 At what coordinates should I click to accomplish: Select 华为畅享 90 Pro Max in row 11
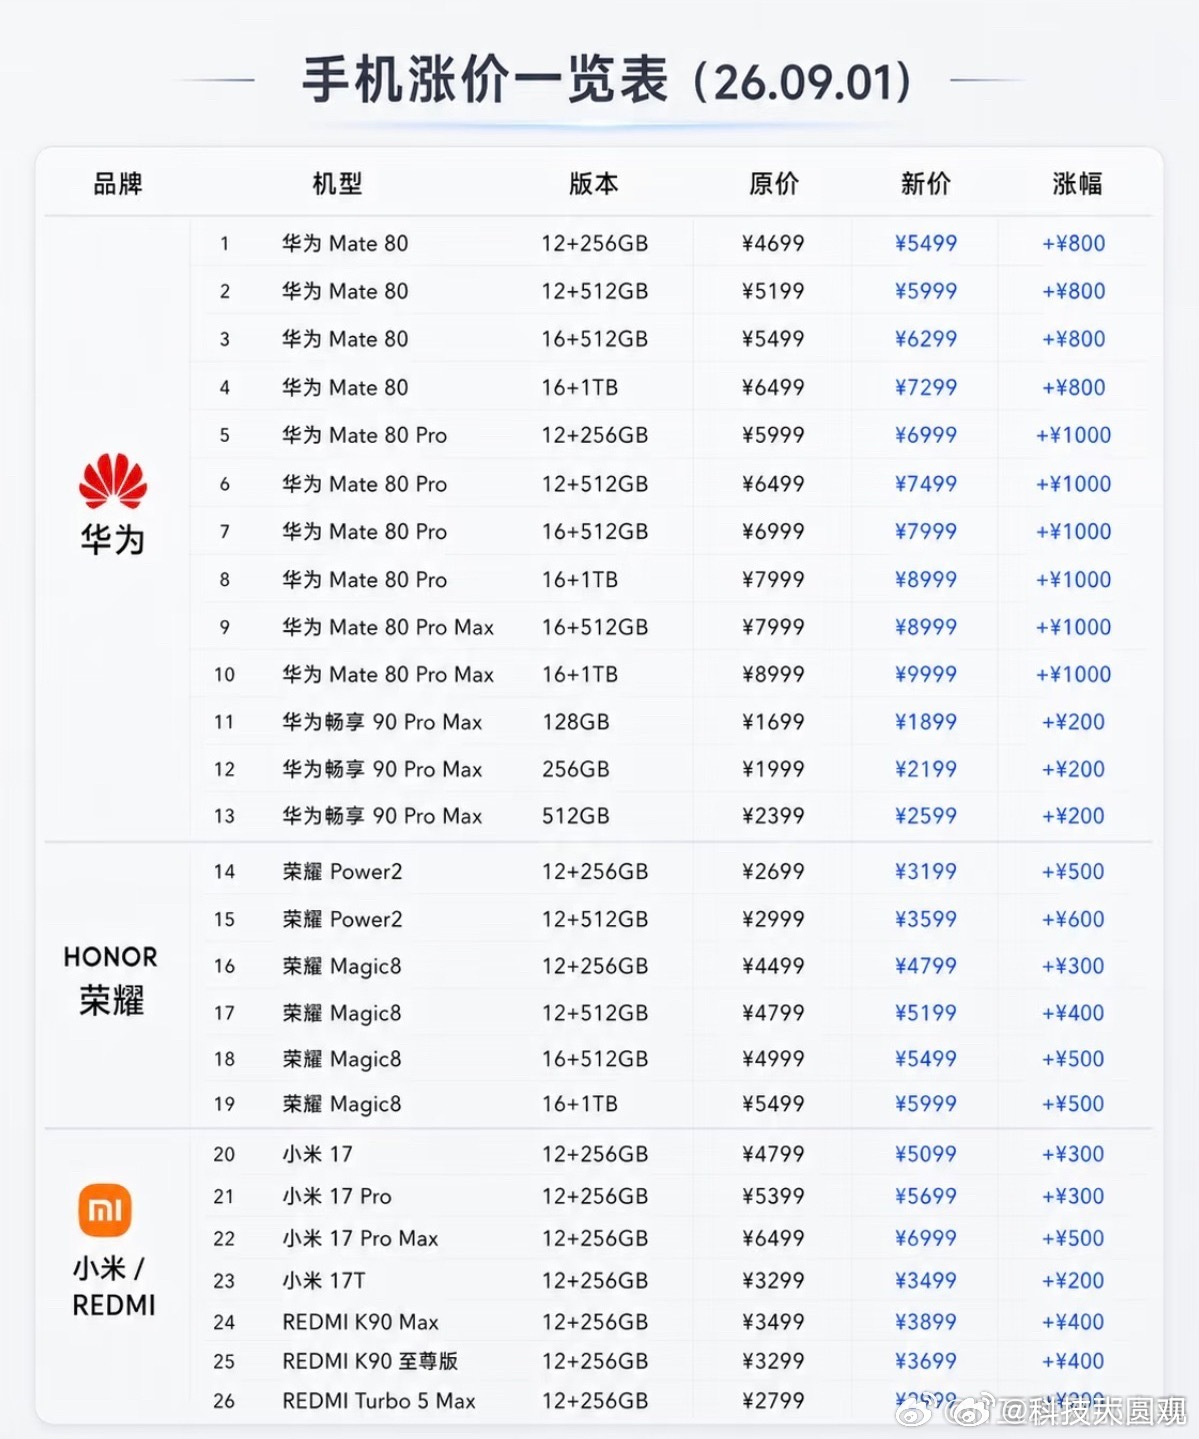pyautogui.click(x=382, y=722)
